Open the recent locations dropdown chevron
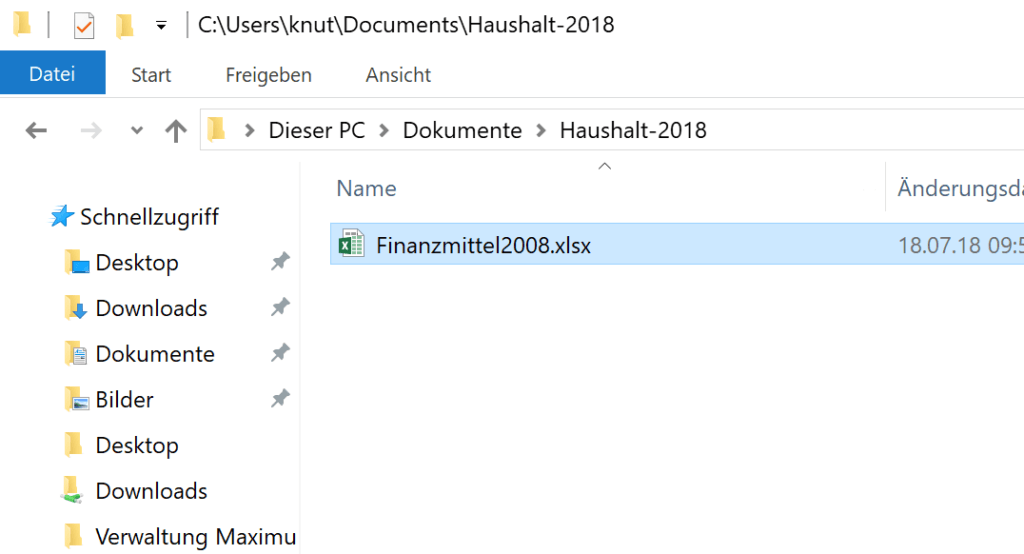The width and height of the screenshot is (1024, 554). click(136, 130)
